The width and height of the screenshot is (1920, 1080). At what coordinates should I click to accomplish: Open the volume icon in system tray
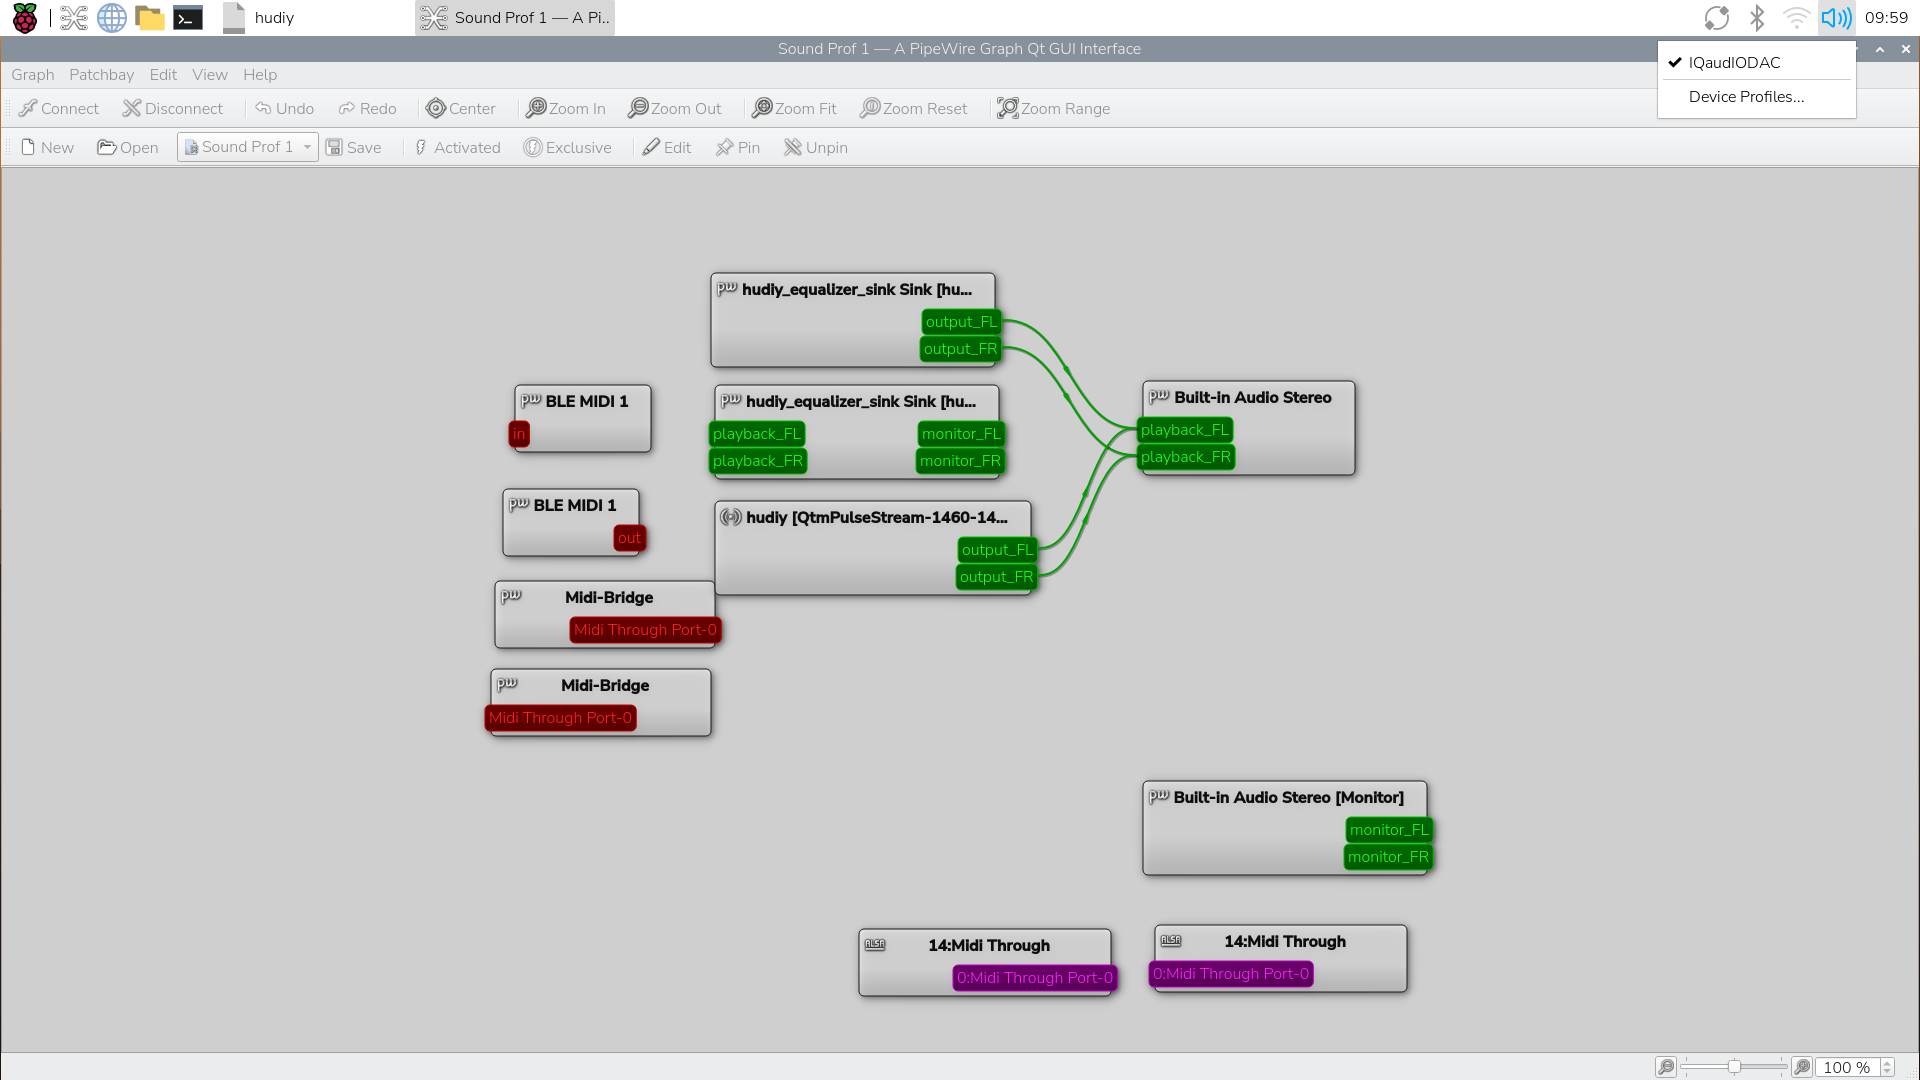click(1836, 17)
